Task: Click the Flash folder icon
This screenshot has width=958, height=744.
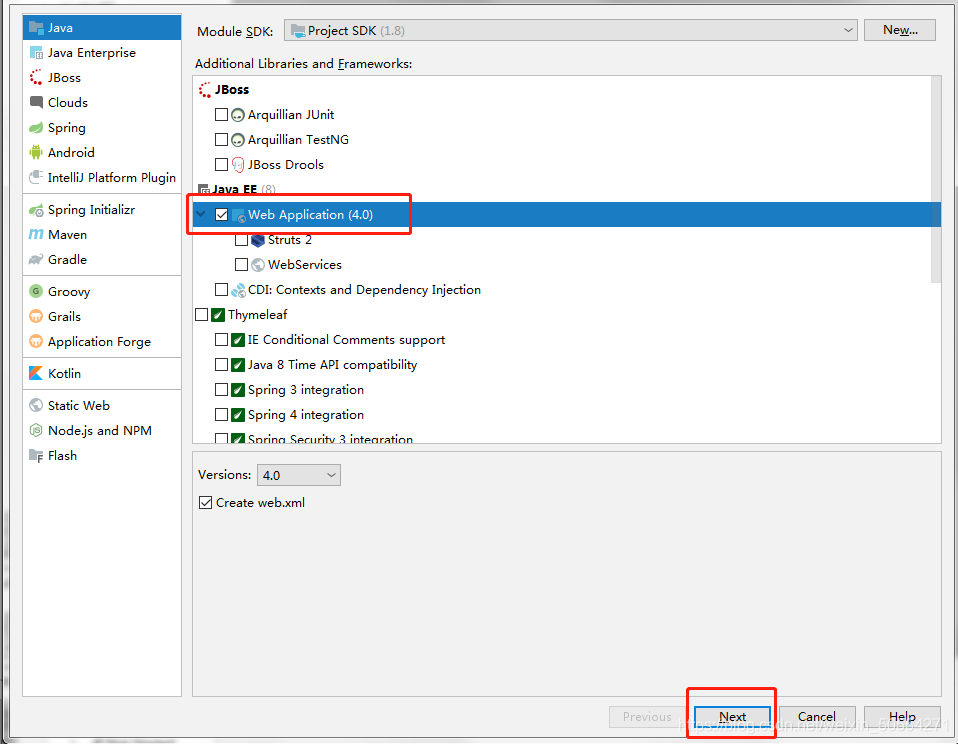Action: (36, 456)
